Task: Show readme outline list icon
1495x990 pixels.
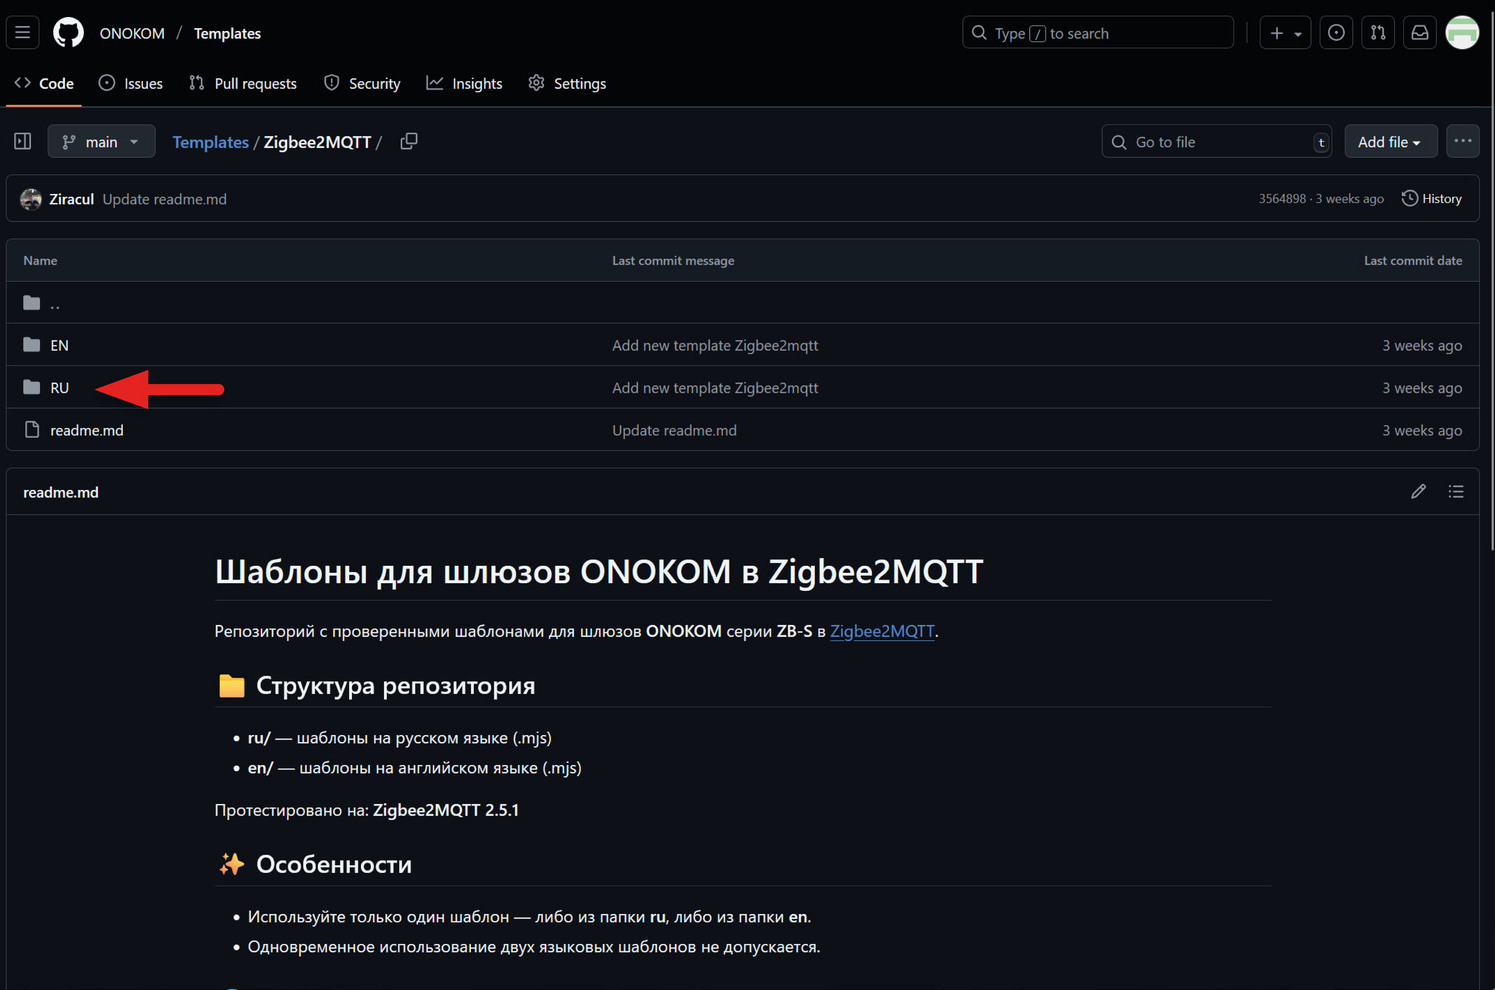Action: 1456,492
